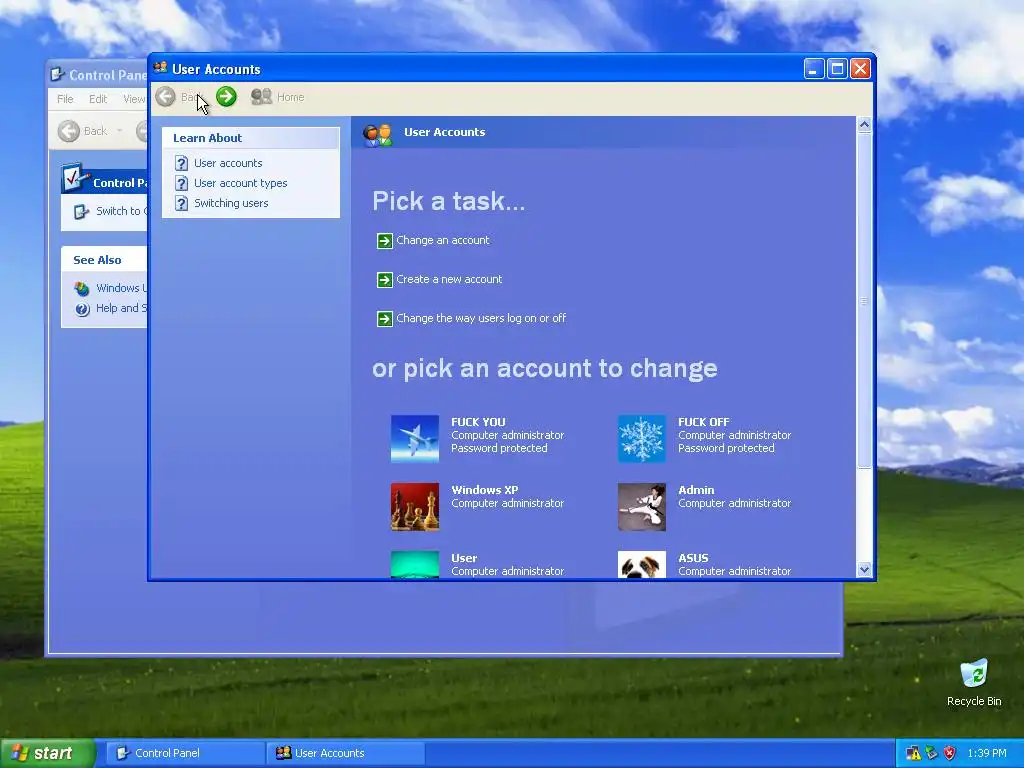Click Control Panel checkmark icon in sidebar
The image size is (1024, 768).
pyautogui.click(x=74, y=177)
